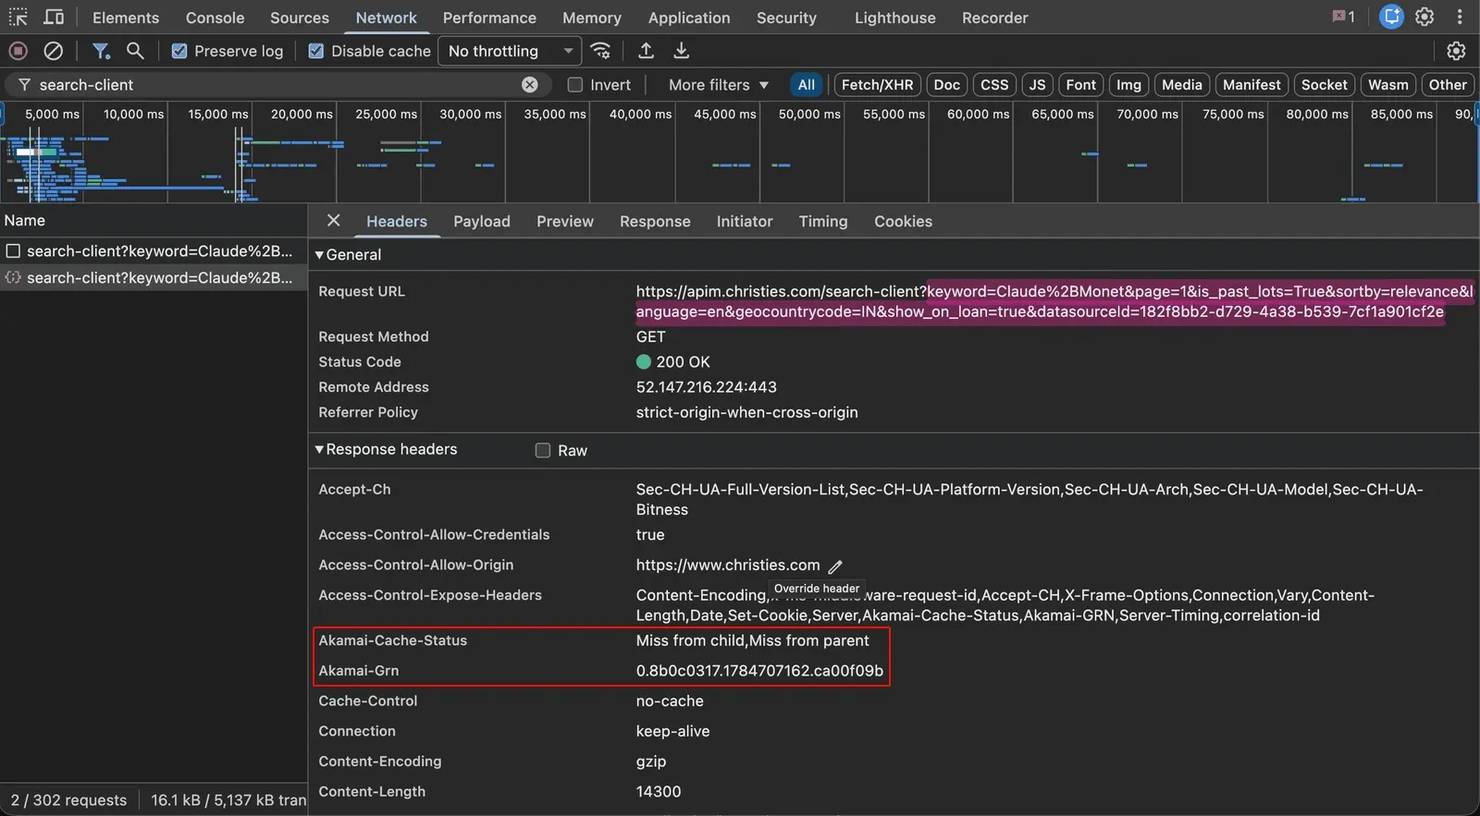Import HAR file upload icon
This screenshot has height=816, width=1480.
(646, 50)
